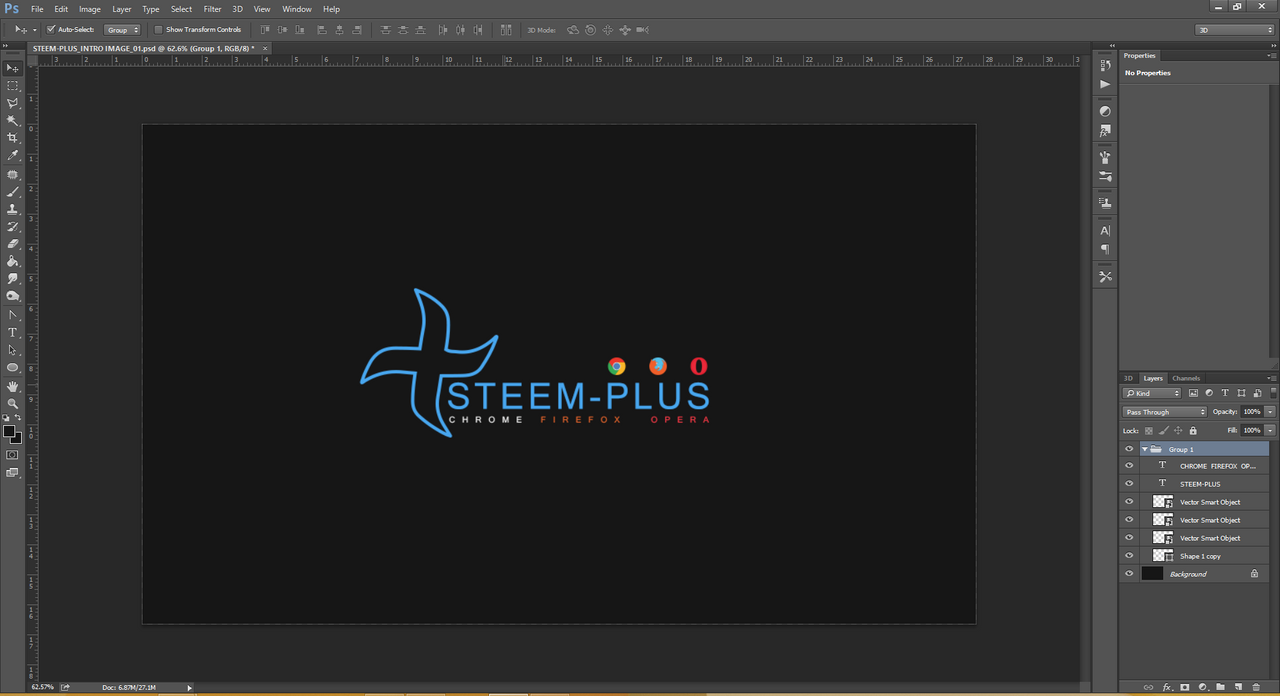Enable lock transparent pixels

click(x=1148, y=430)
